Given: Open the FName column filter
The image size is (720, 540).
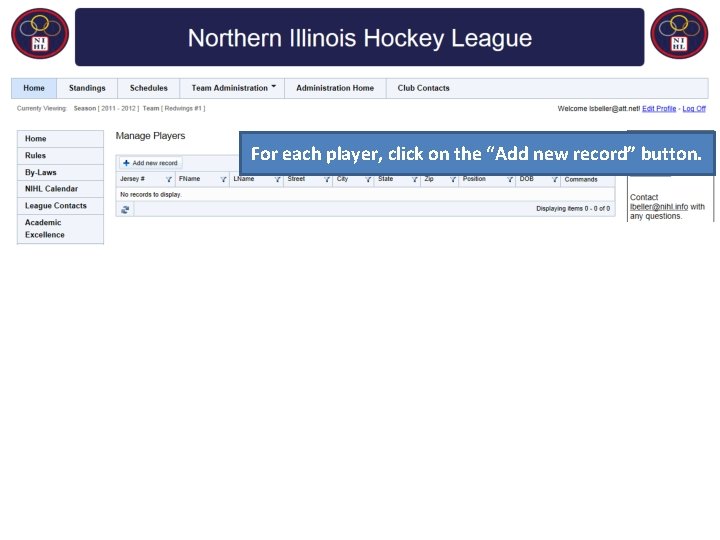Looking at the screenshot, I should pos(223,179).
